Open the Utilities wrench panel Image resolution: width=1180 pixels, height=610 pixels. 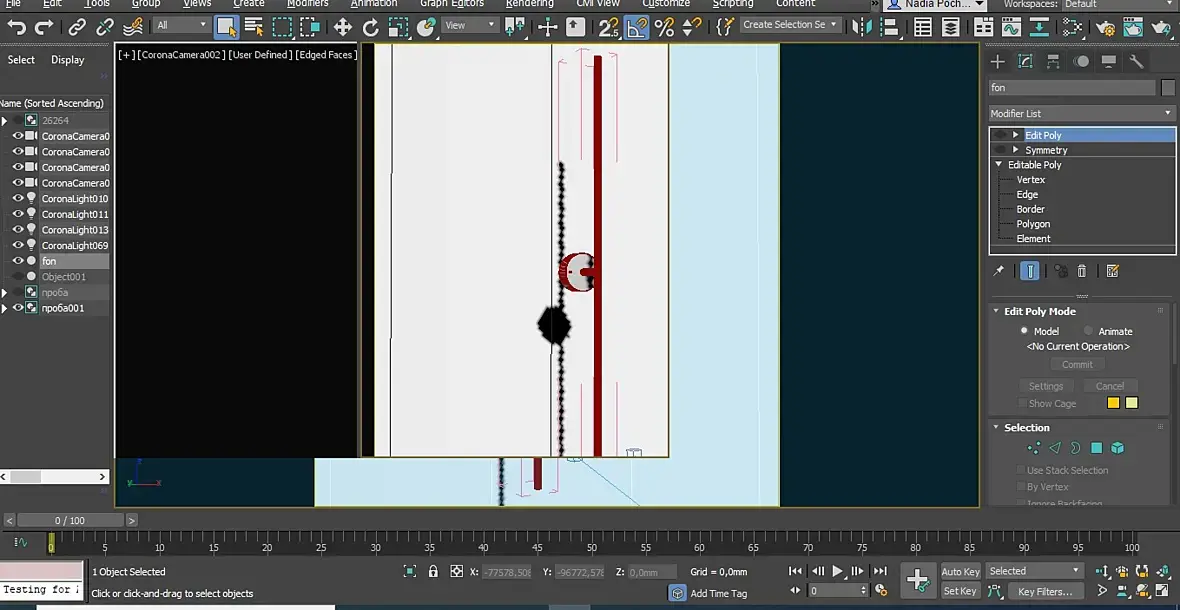[x=1136, y=62]
